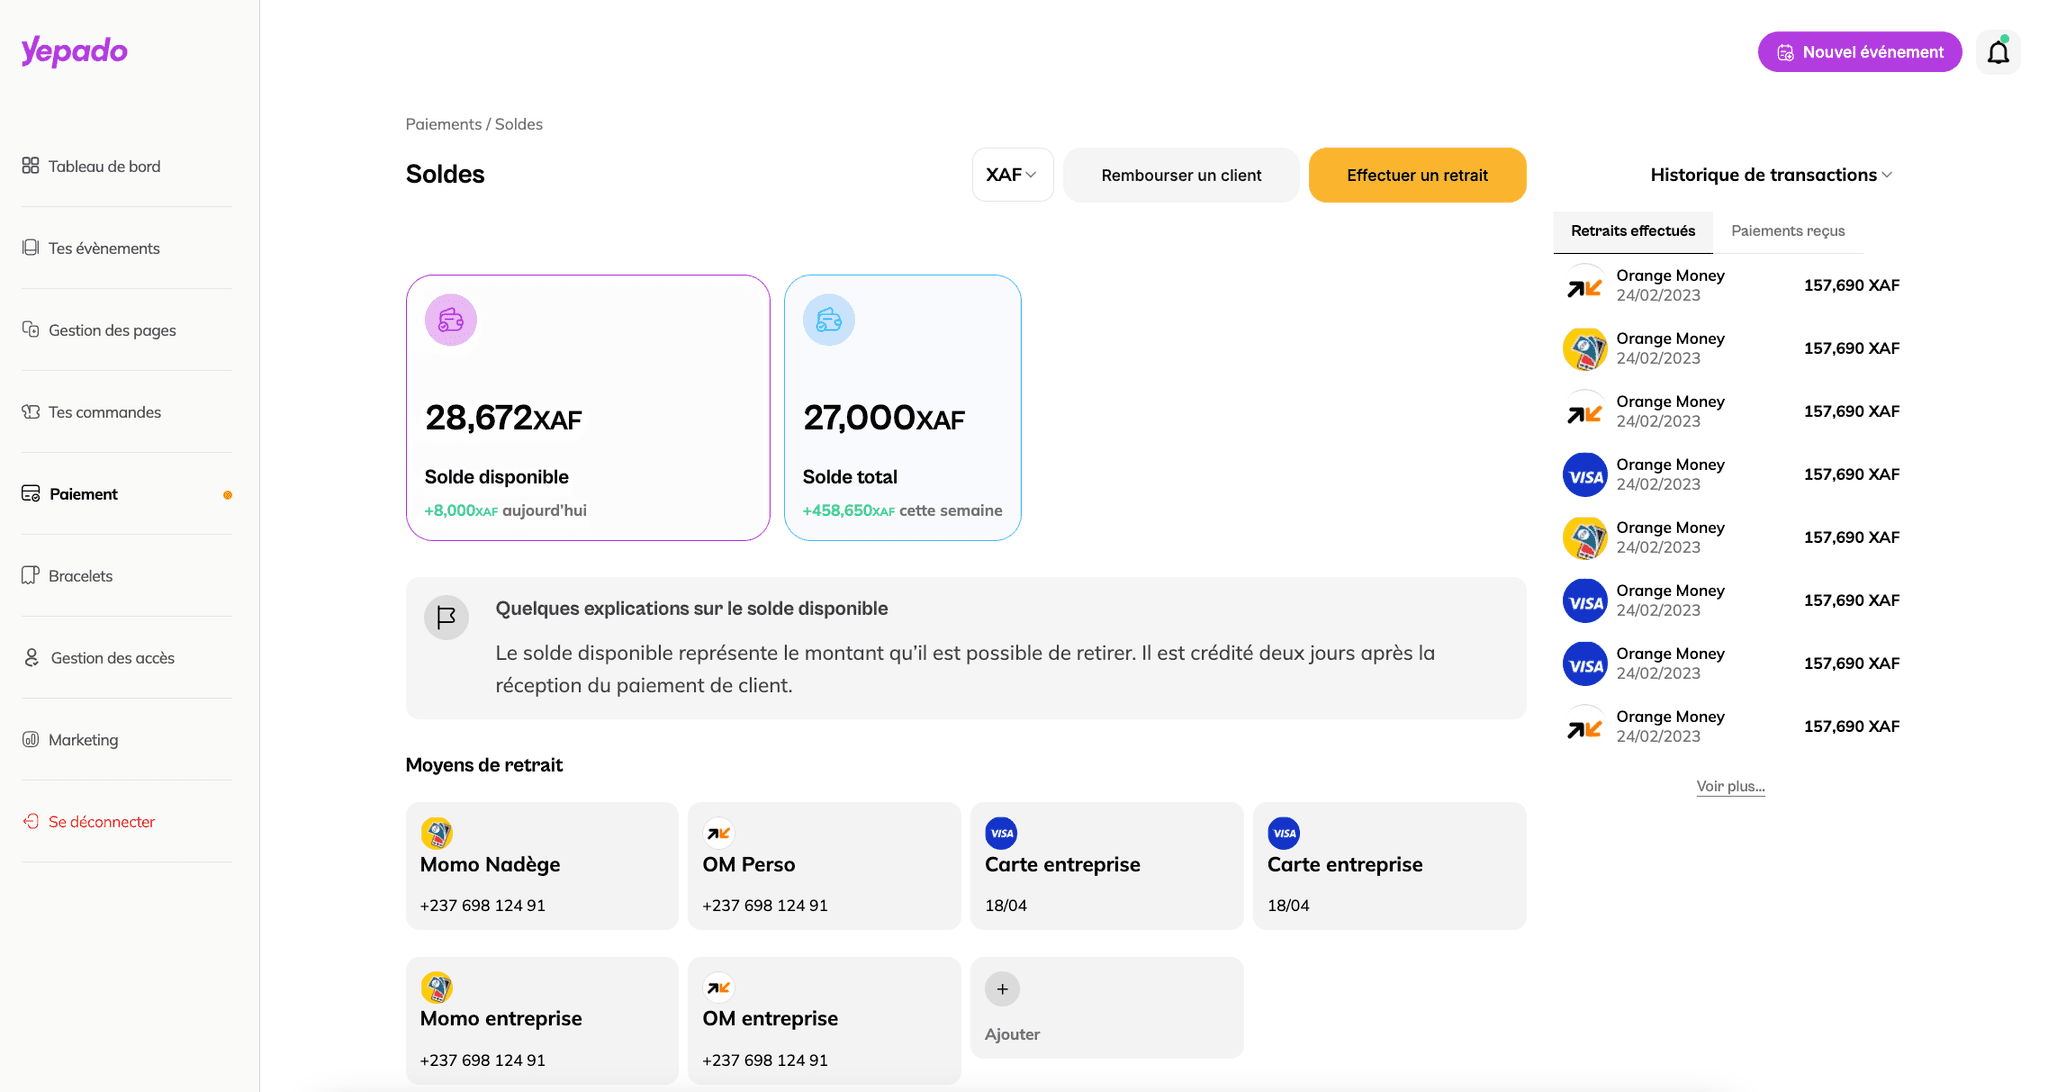Click the plus icon to add withdrawal method
Image resolution: width=2048 pixels, height=1092 pixels.
[1002, 989]
